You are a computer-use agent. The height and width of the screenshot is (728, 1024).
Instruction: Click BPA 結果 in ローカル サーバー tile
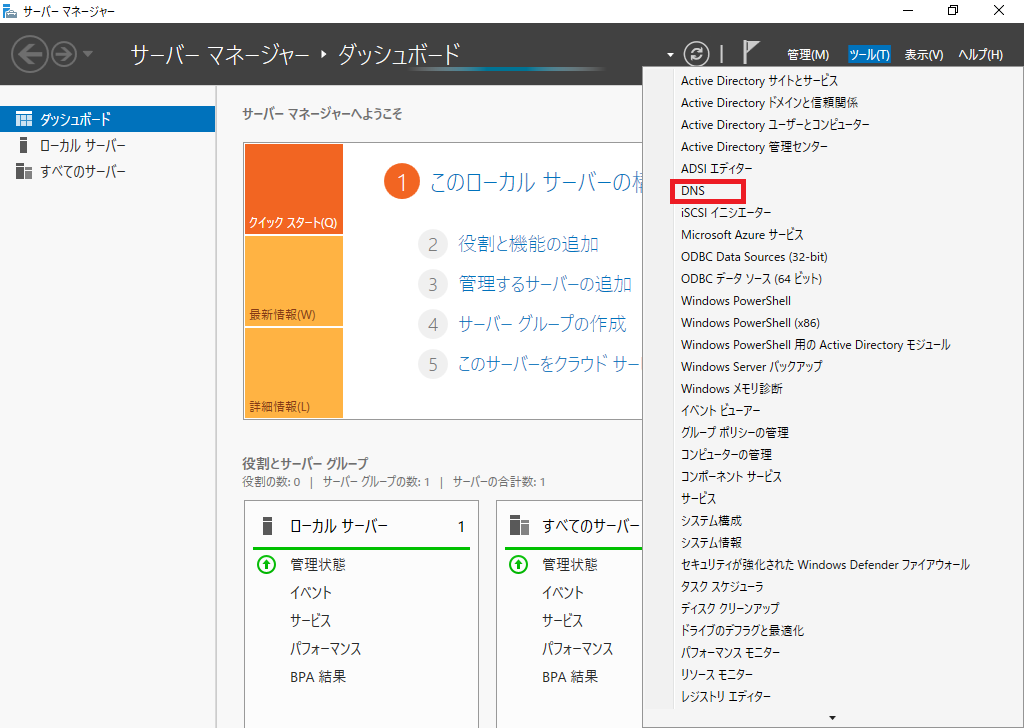318,676
